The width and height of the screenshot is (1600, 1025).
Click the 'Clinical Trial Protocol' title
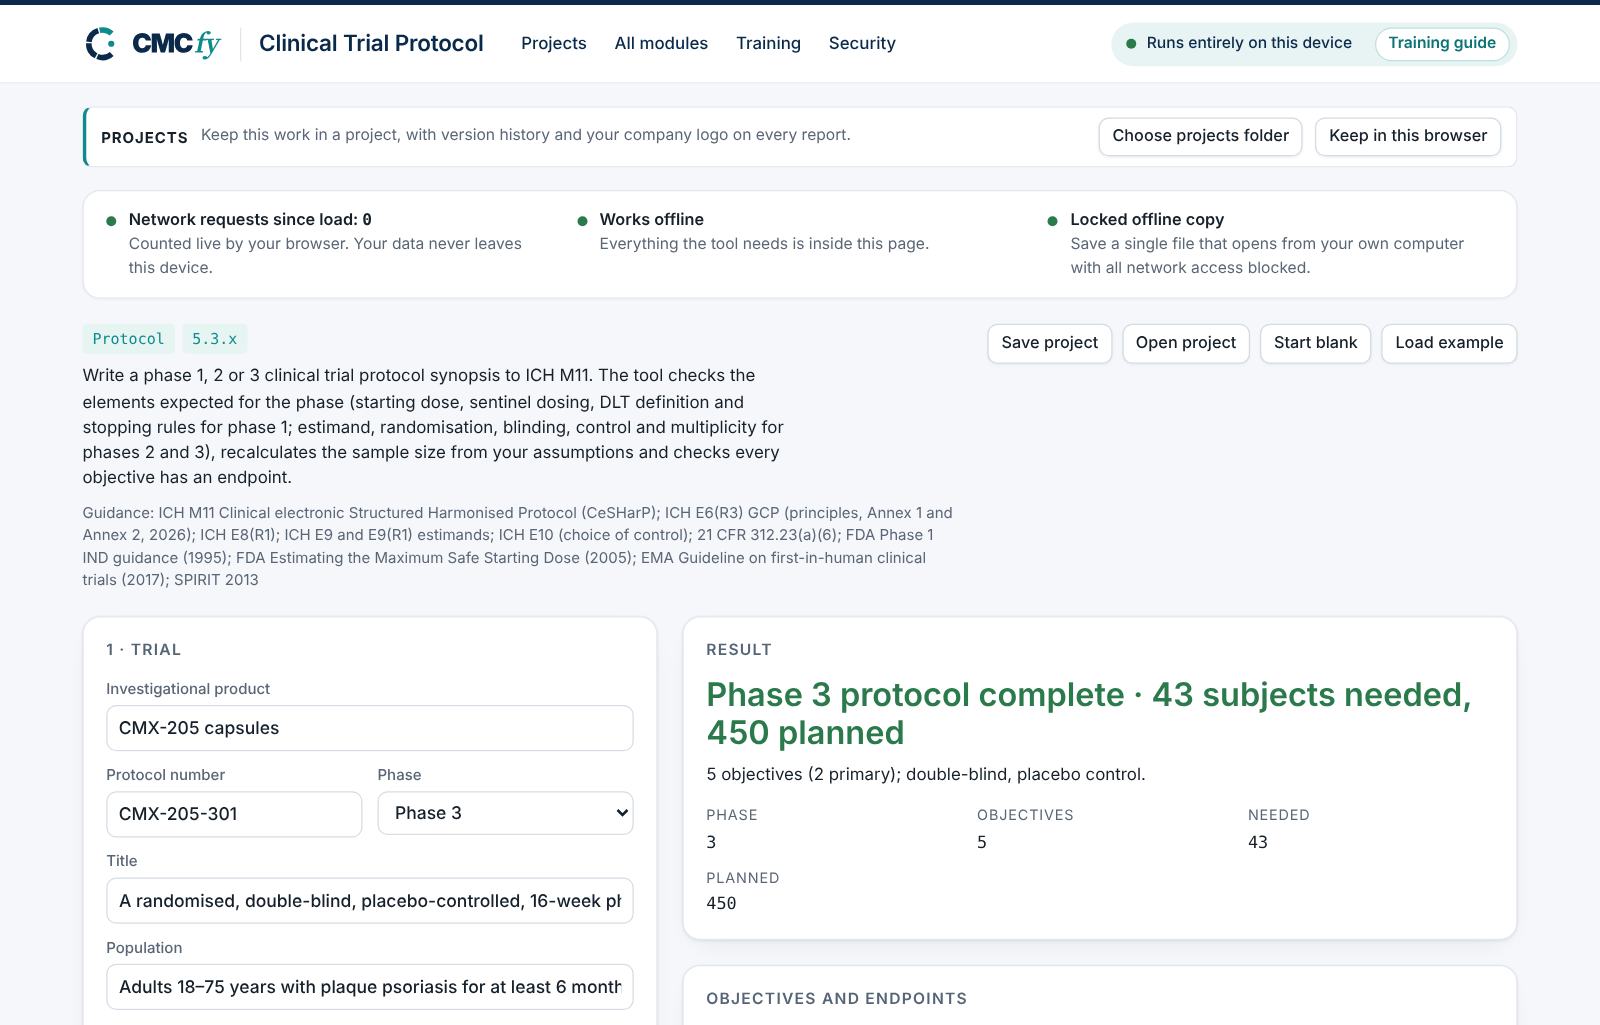click(x=371, y=43)
